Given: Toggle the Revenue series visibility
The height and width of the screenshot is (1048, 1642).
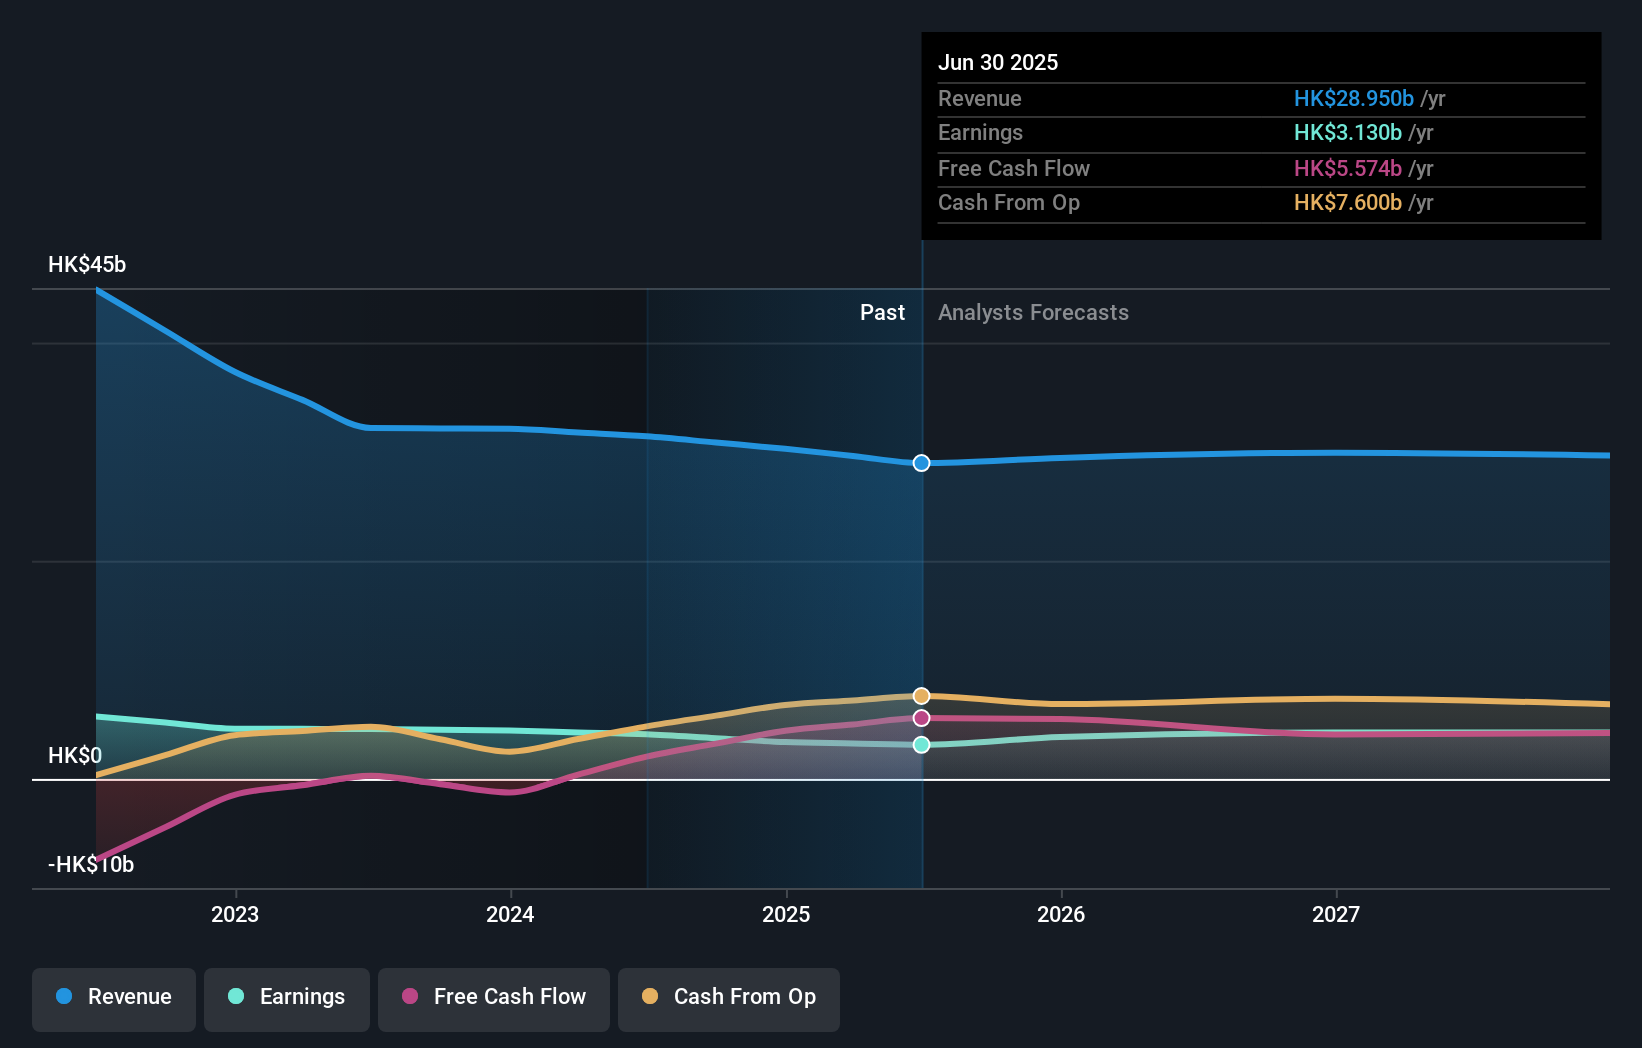Looking at the screenshot, I should click(113, 997).
